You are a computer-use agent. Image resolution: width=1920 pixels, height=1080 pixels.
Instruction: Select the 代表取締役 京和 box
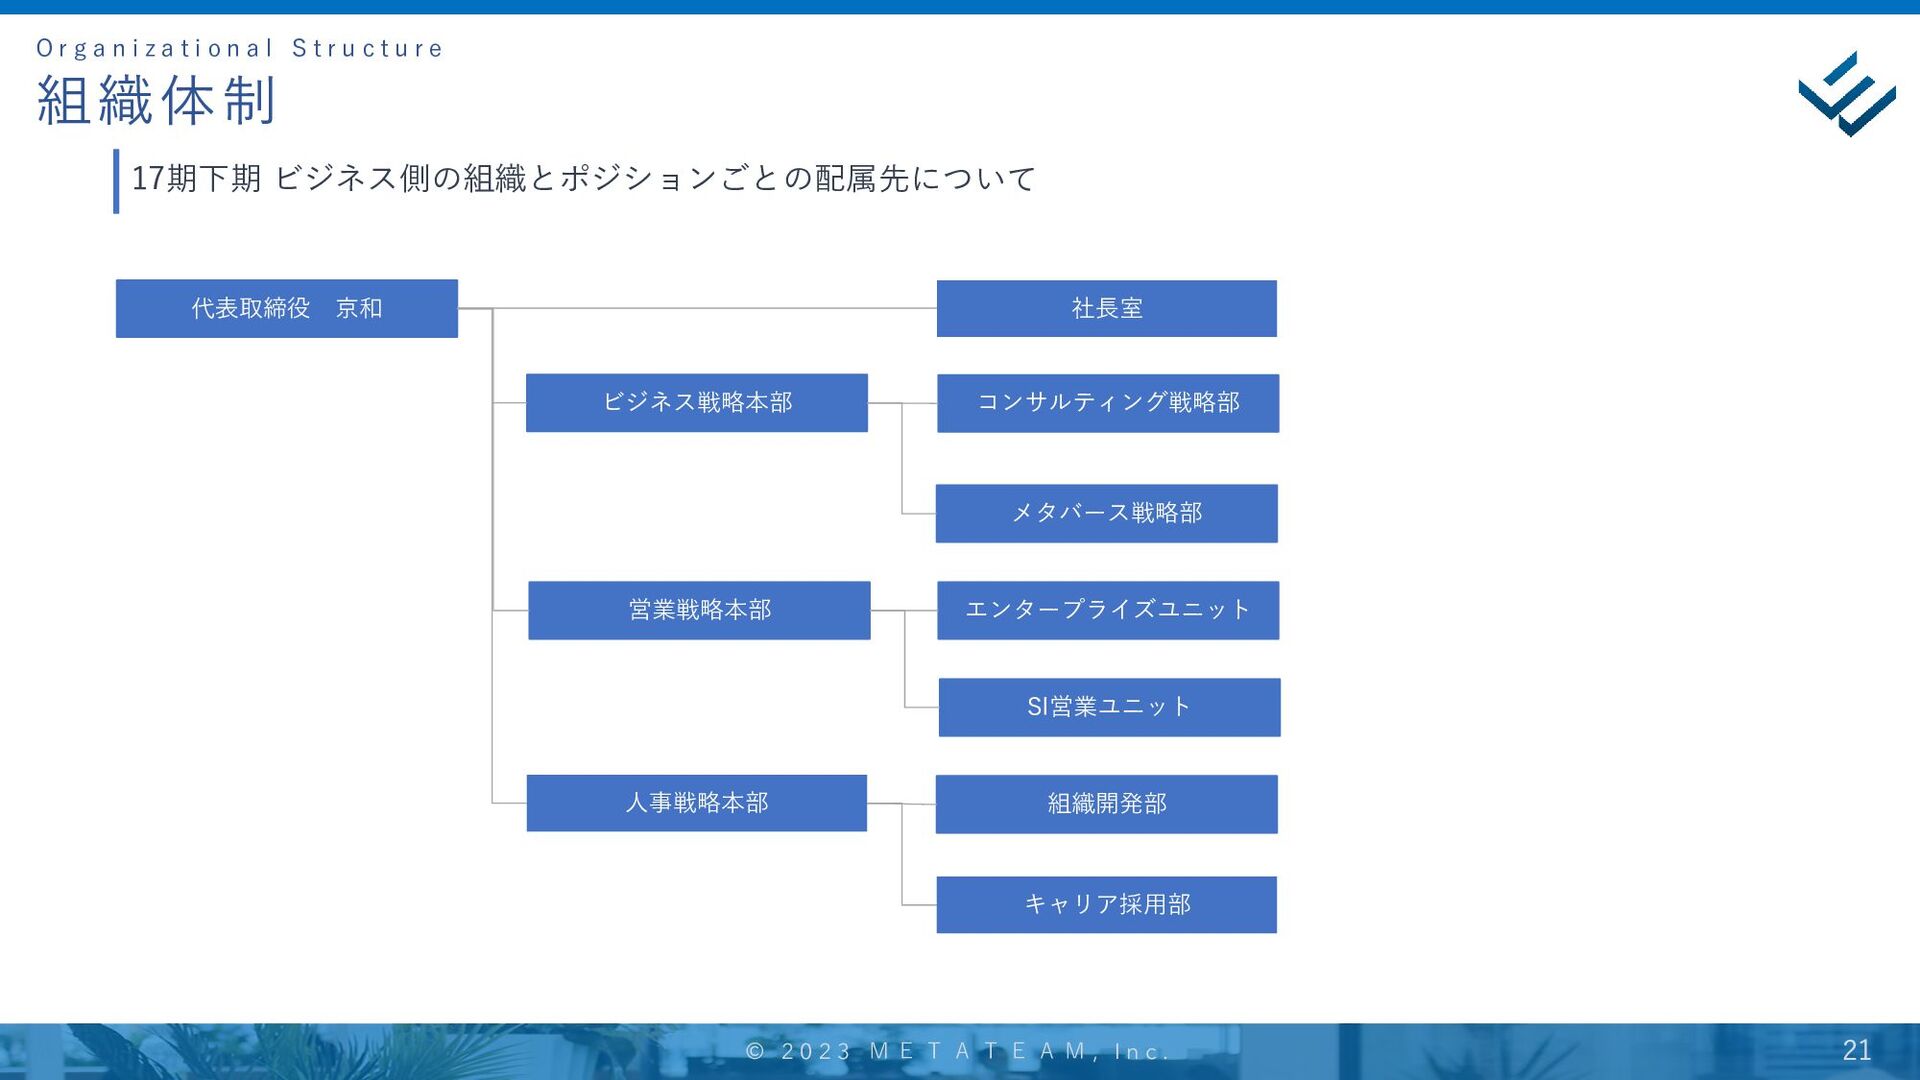[x=287, y=308]
